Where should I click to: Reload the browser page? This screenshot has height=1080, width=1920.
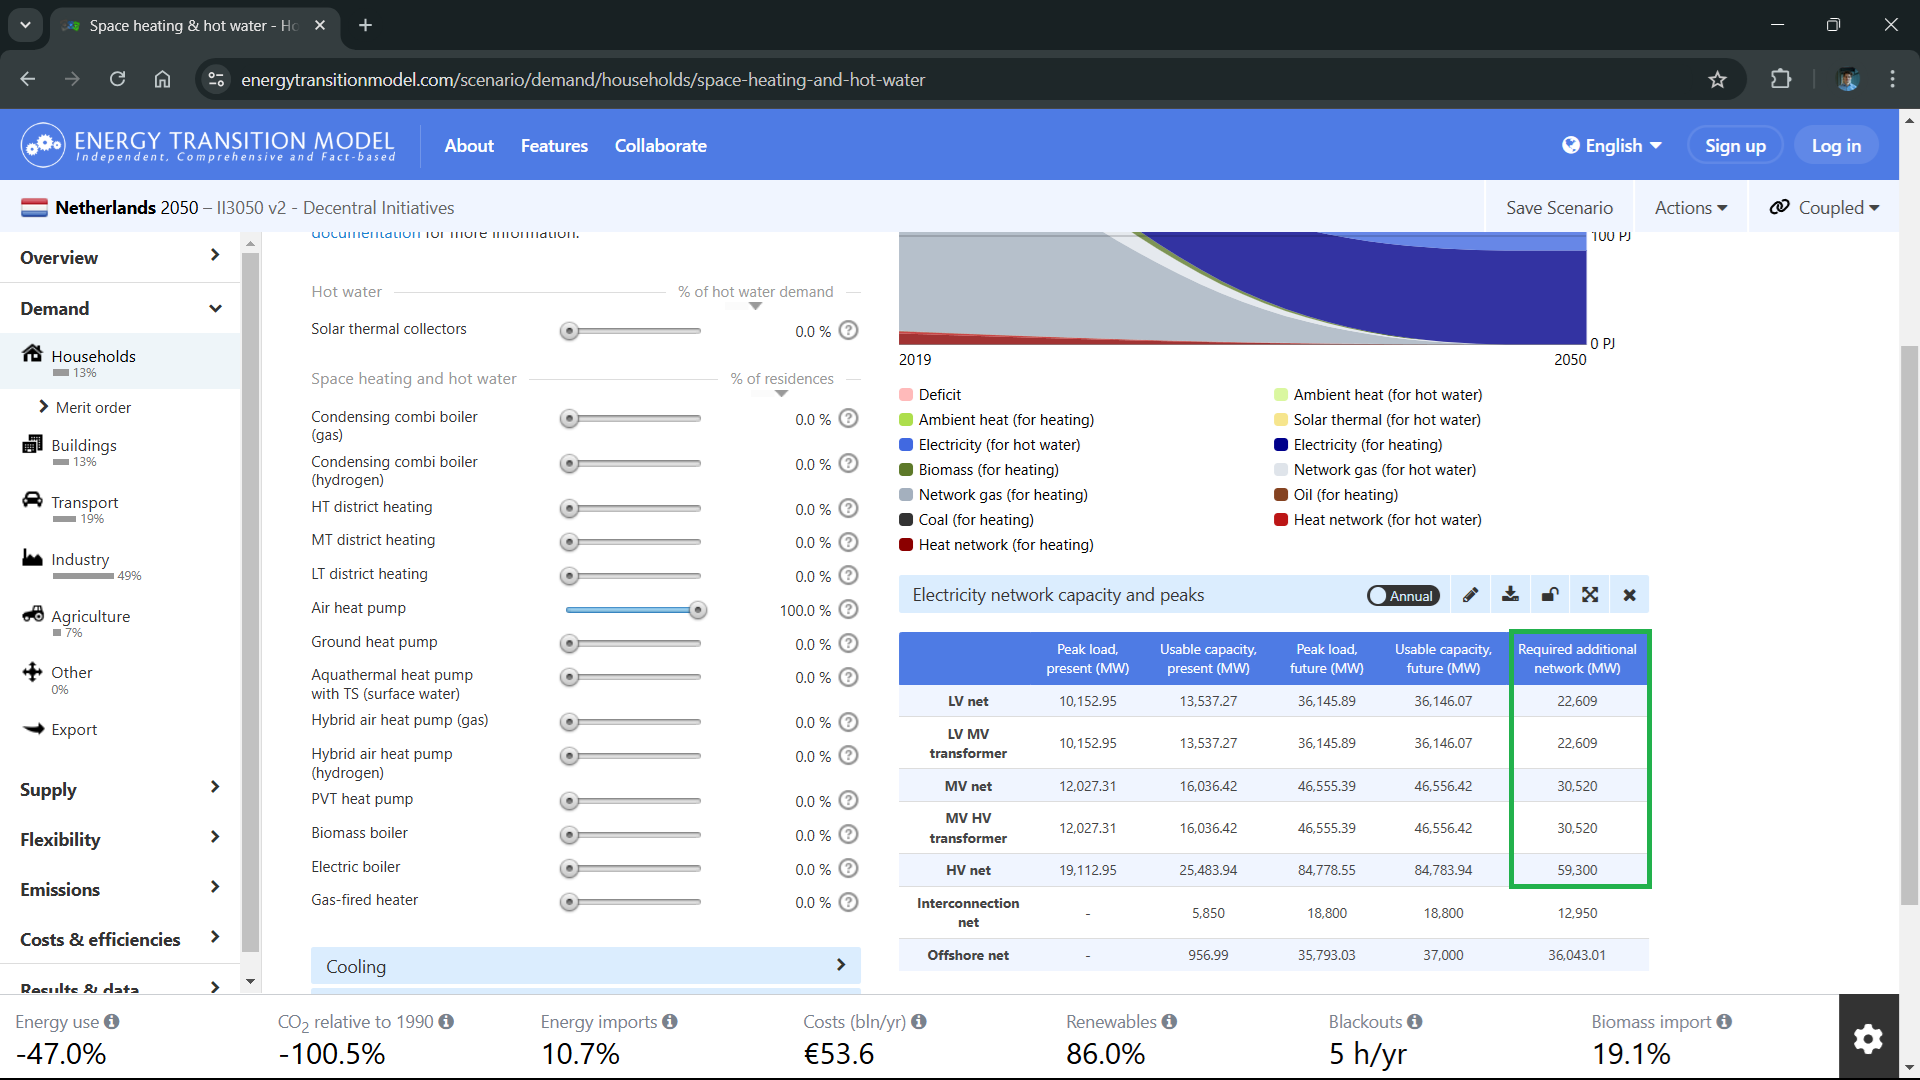117,80
